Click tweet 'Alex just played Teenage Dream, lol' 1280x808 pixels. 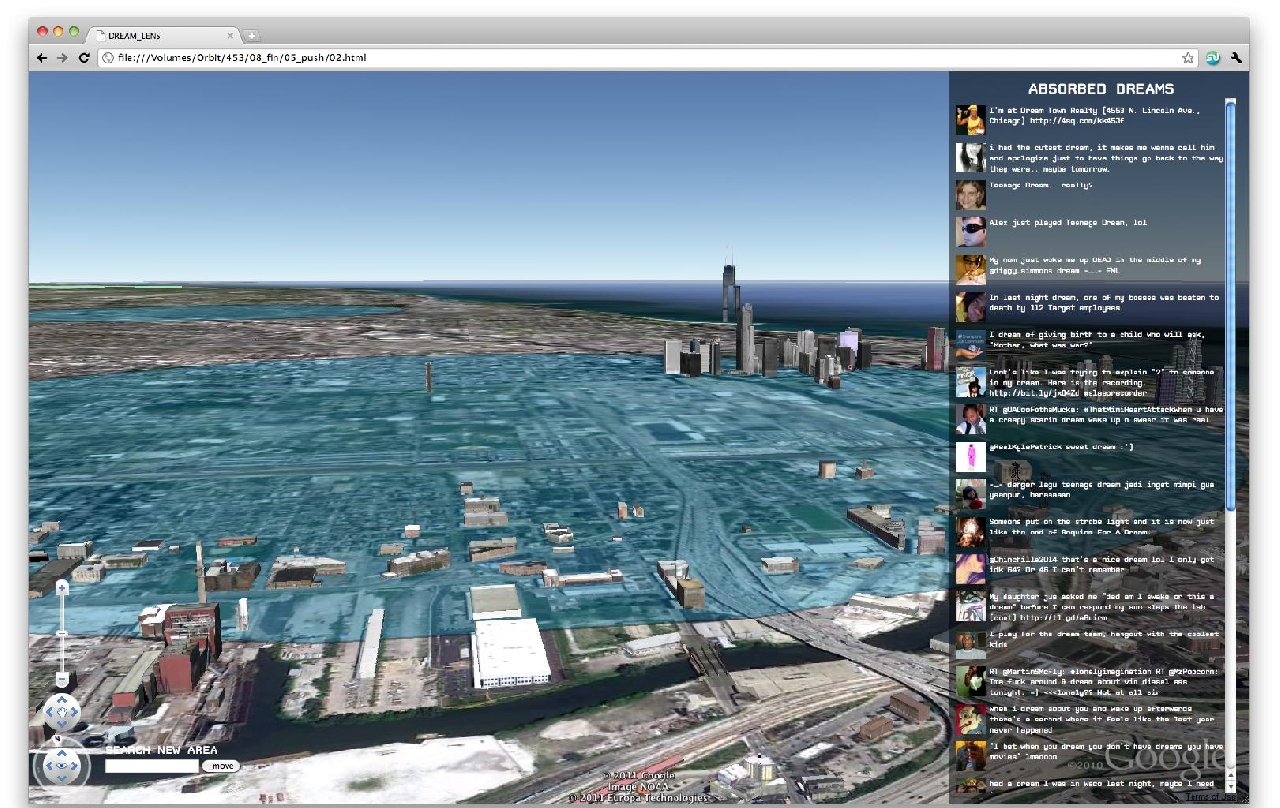pyautogui.click(x=1068, y=223)
